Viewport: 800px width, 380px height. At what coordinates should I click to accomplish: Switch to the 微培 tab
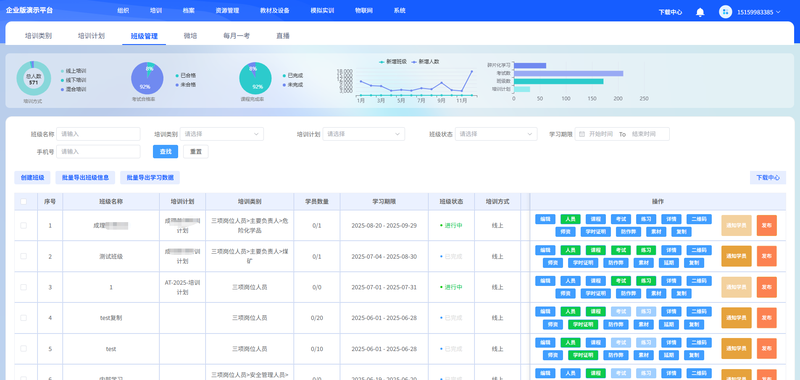[x=190, y=36]
